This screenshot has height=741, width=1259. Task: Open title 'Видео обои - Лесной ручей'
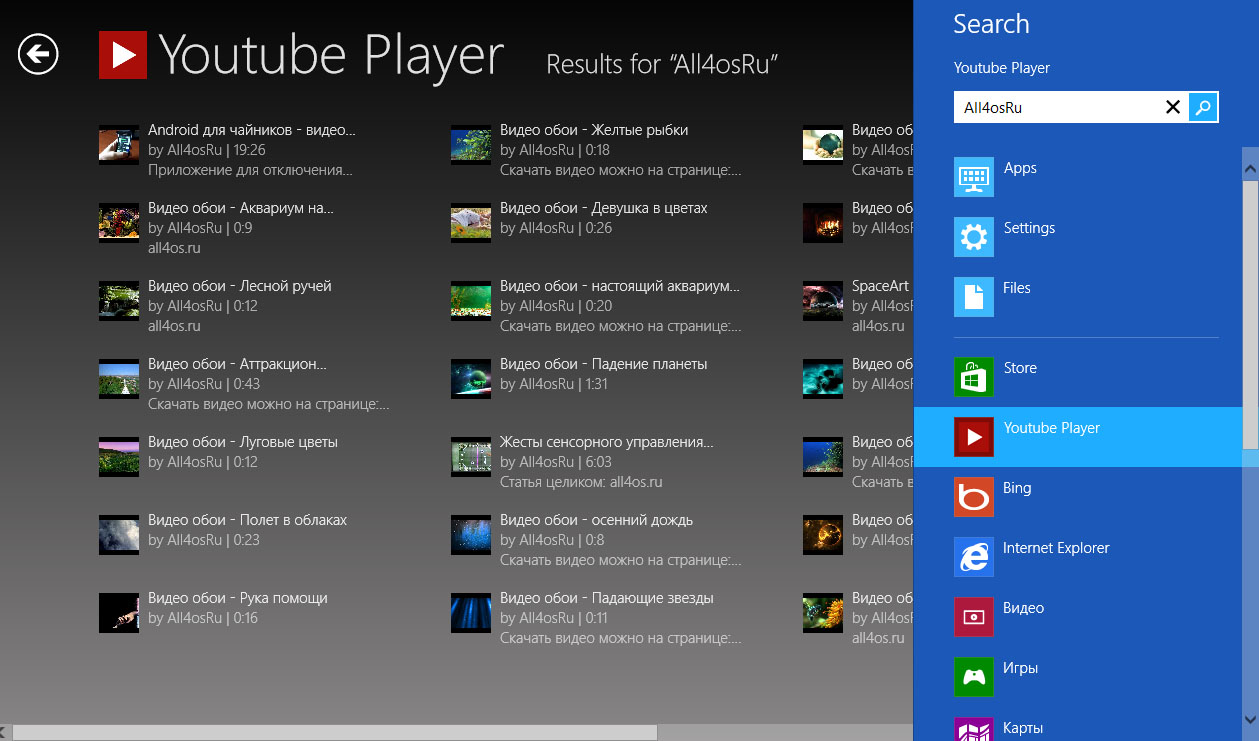pyautogui.click(x=240, y=286)
